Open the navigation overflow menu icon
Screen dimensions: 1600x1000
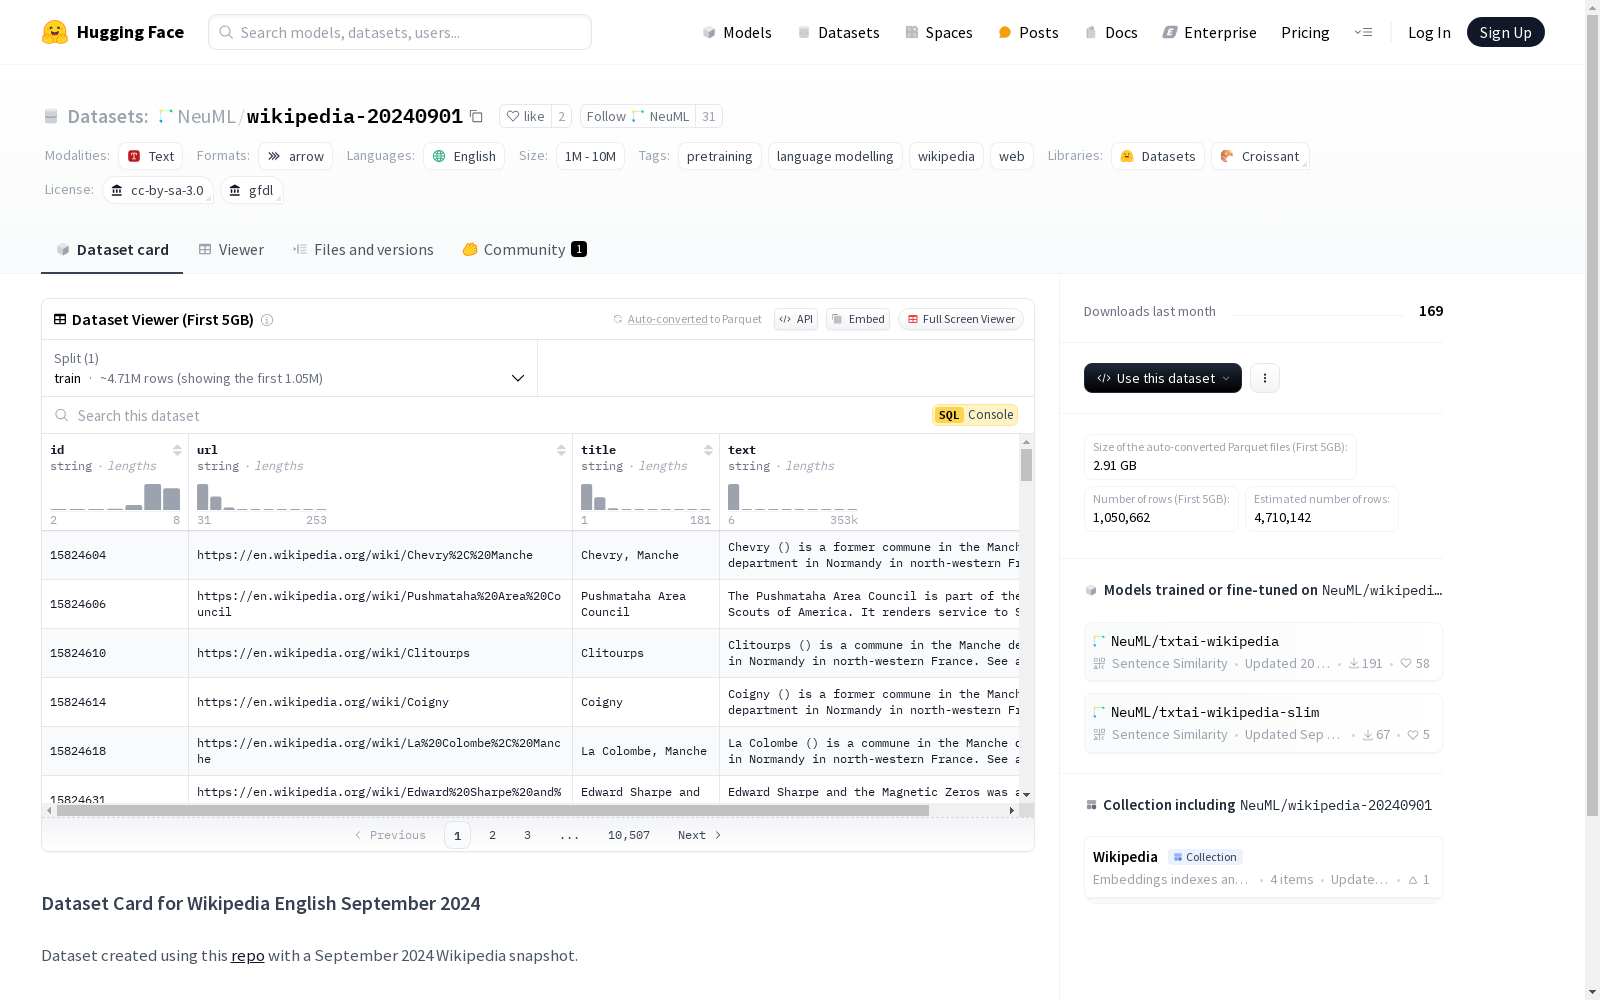point(1363,32)
